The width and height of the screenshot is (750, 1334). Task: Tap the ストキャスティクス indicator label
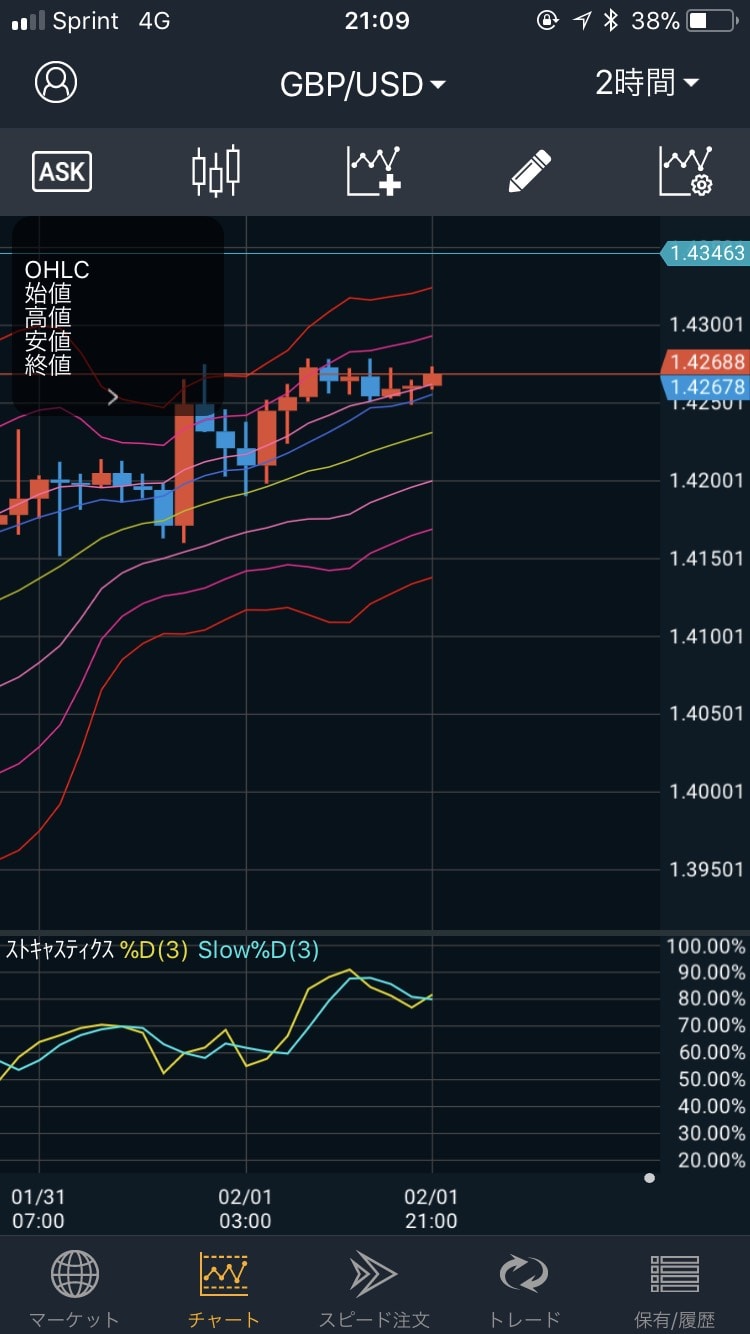point(61,950)
